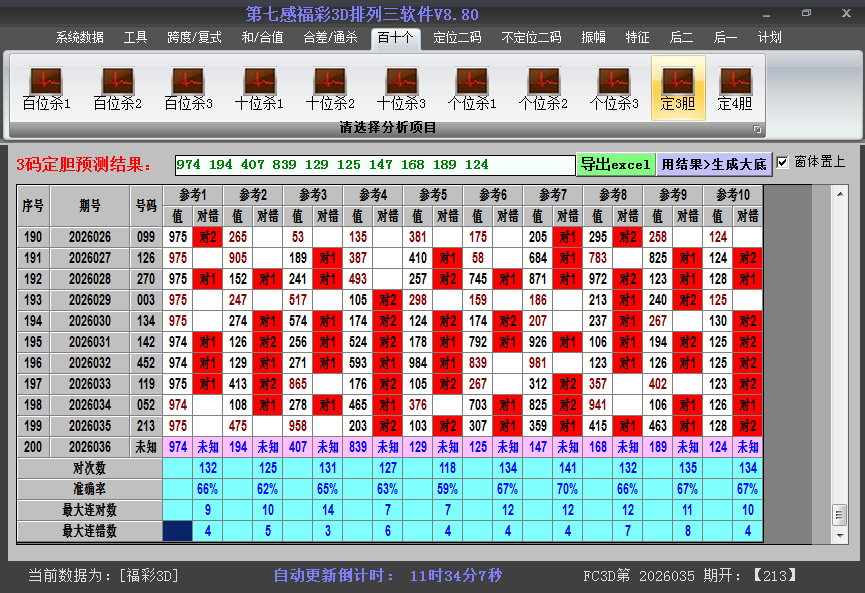Open the 定位二码 tab

coord(457,38)
